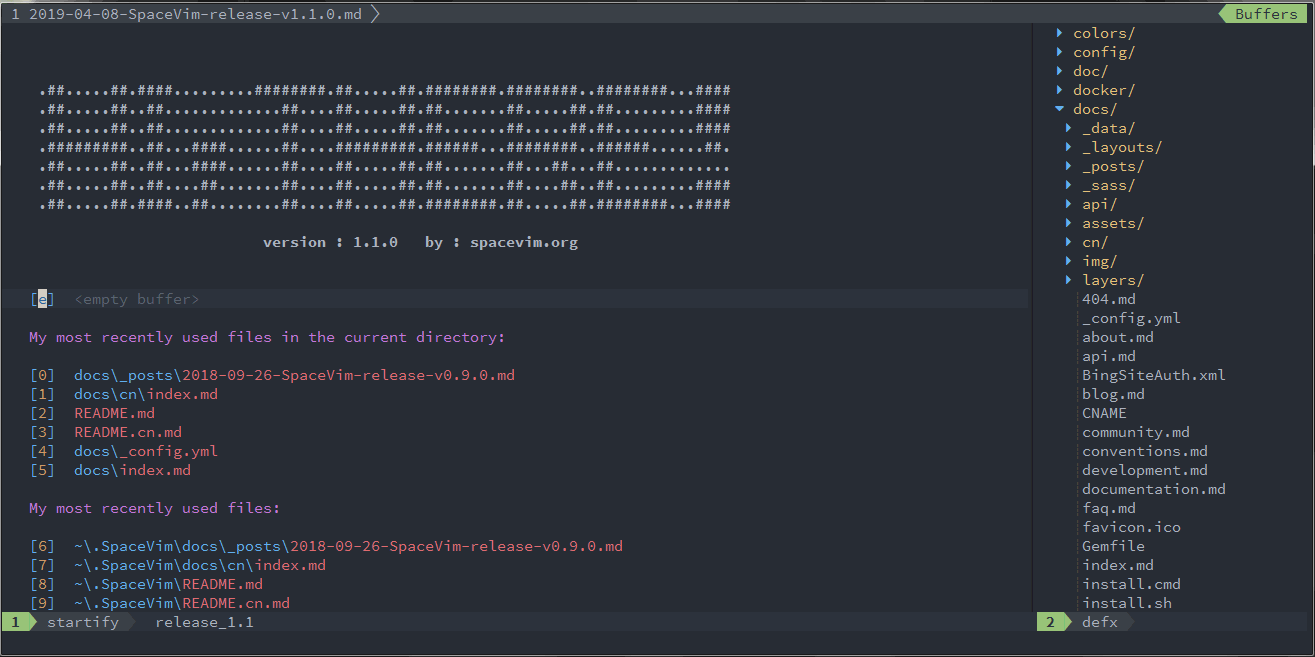Open api.md in the file tree

[x=1109, y=356]
